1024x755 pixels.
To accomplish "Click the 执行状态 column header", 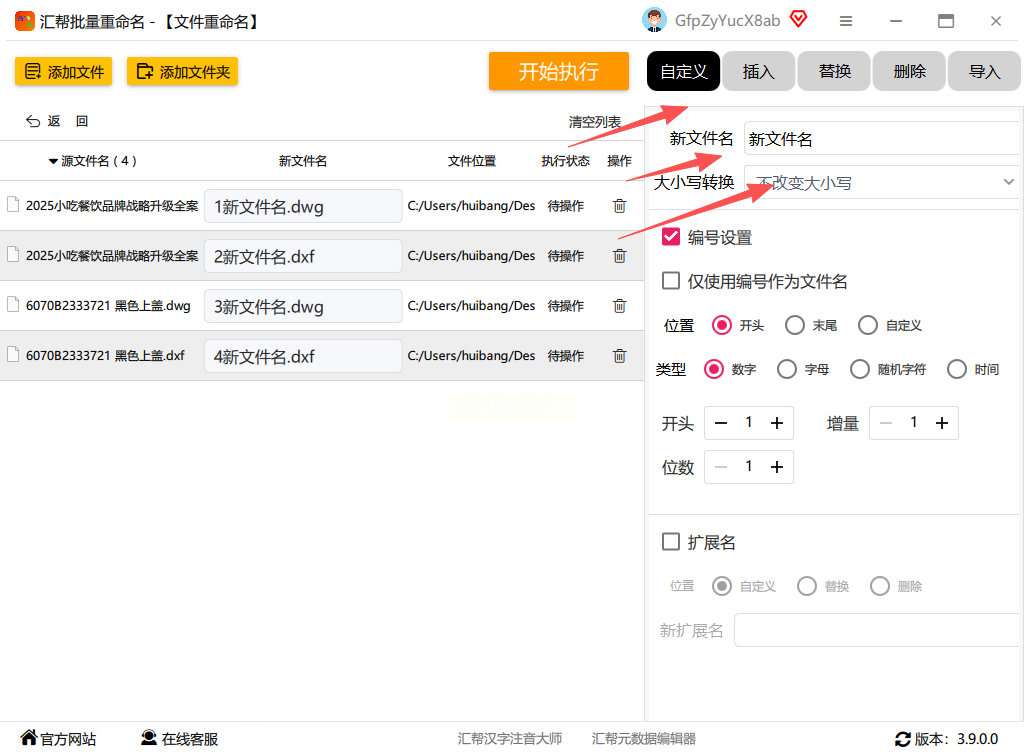I will (566, 161).
